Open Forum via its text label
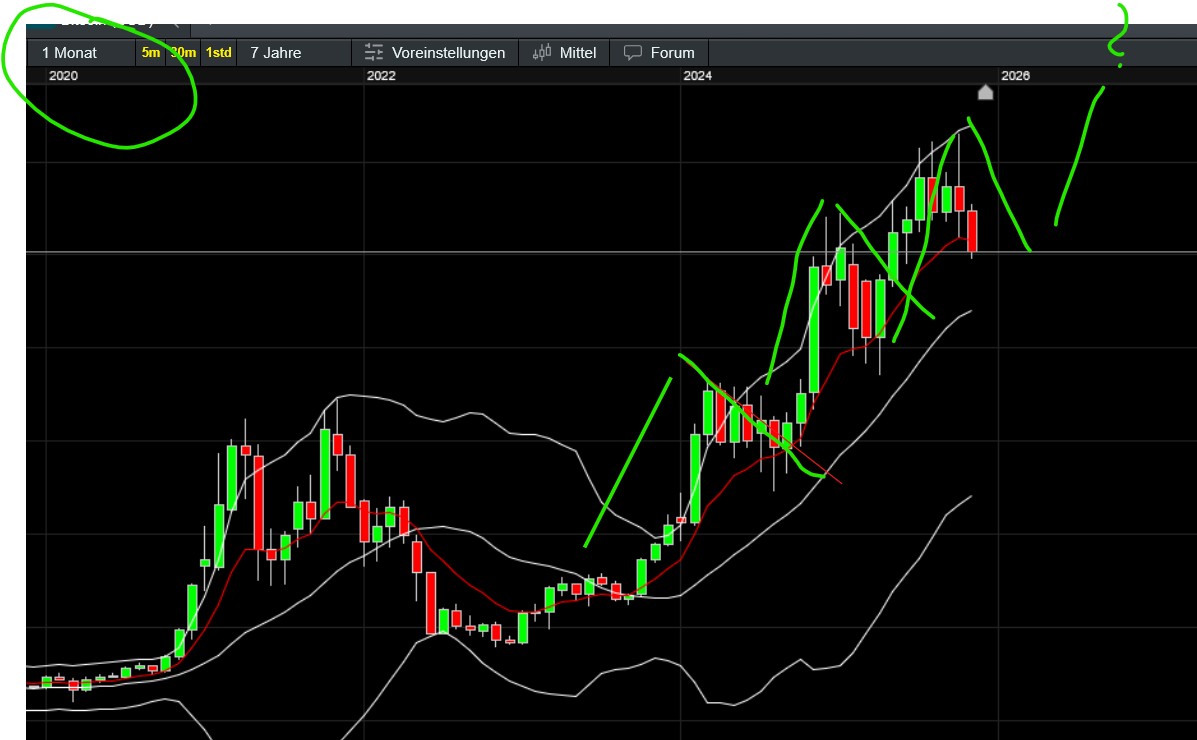Viewport: 1197px width, 740px height. pyautogui.click(x=672, y=53)
